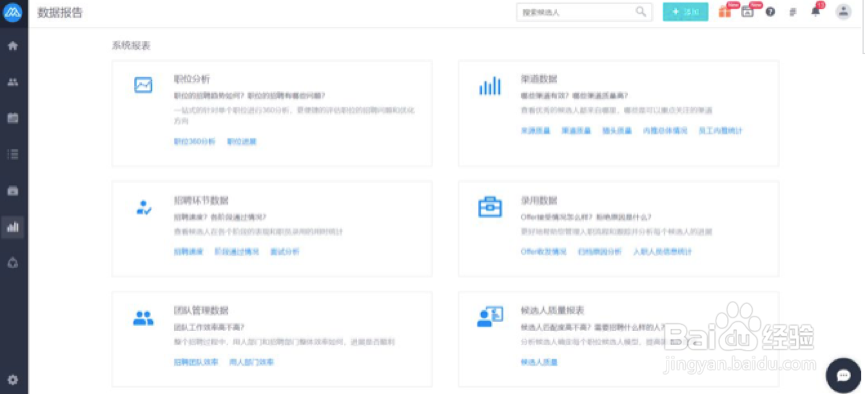This screenshot has width=865, height=394.
Task: Click the 候选人质量报表 card title
Action: (x=553, y=311)
